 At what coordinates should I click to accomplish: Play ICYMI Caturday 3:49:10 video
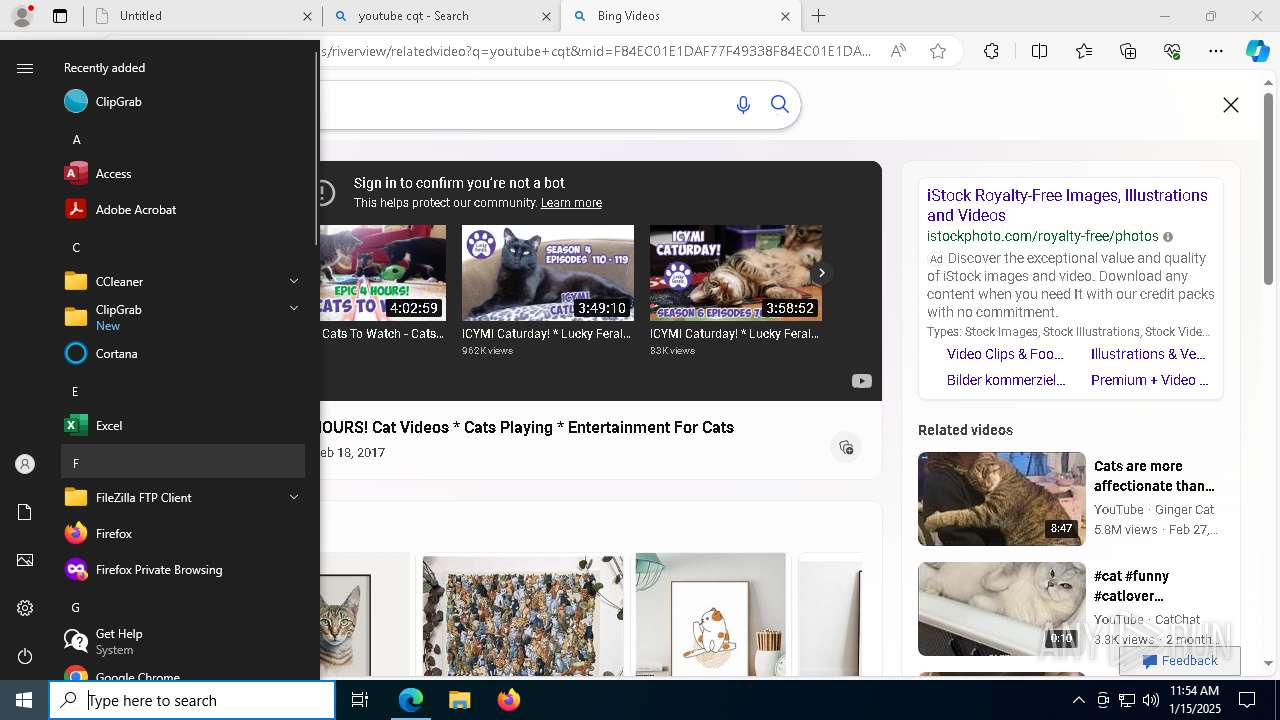coord(548,273)
